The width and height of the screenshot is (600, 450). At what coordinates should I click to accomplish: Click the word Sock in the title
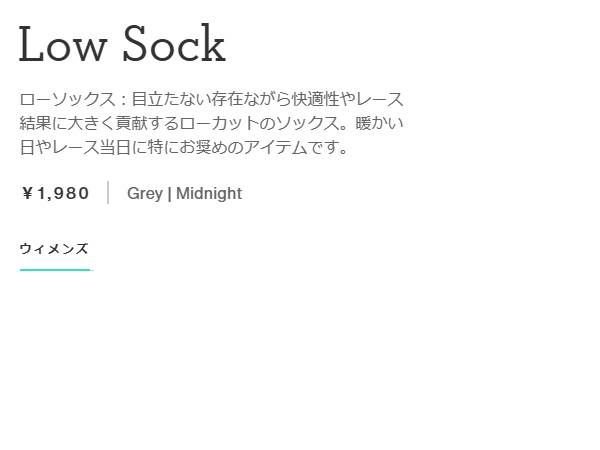pos(175,45)
